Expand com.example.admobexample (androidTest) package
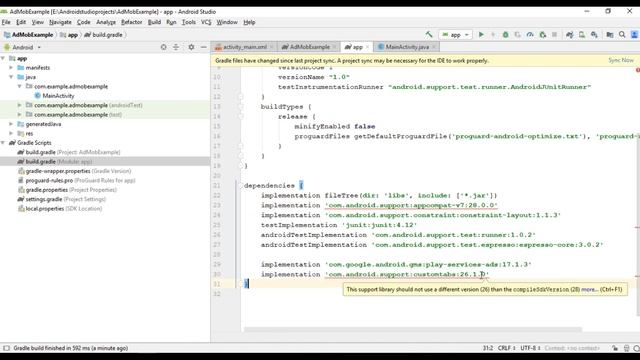640x360 pixels. 20,105
